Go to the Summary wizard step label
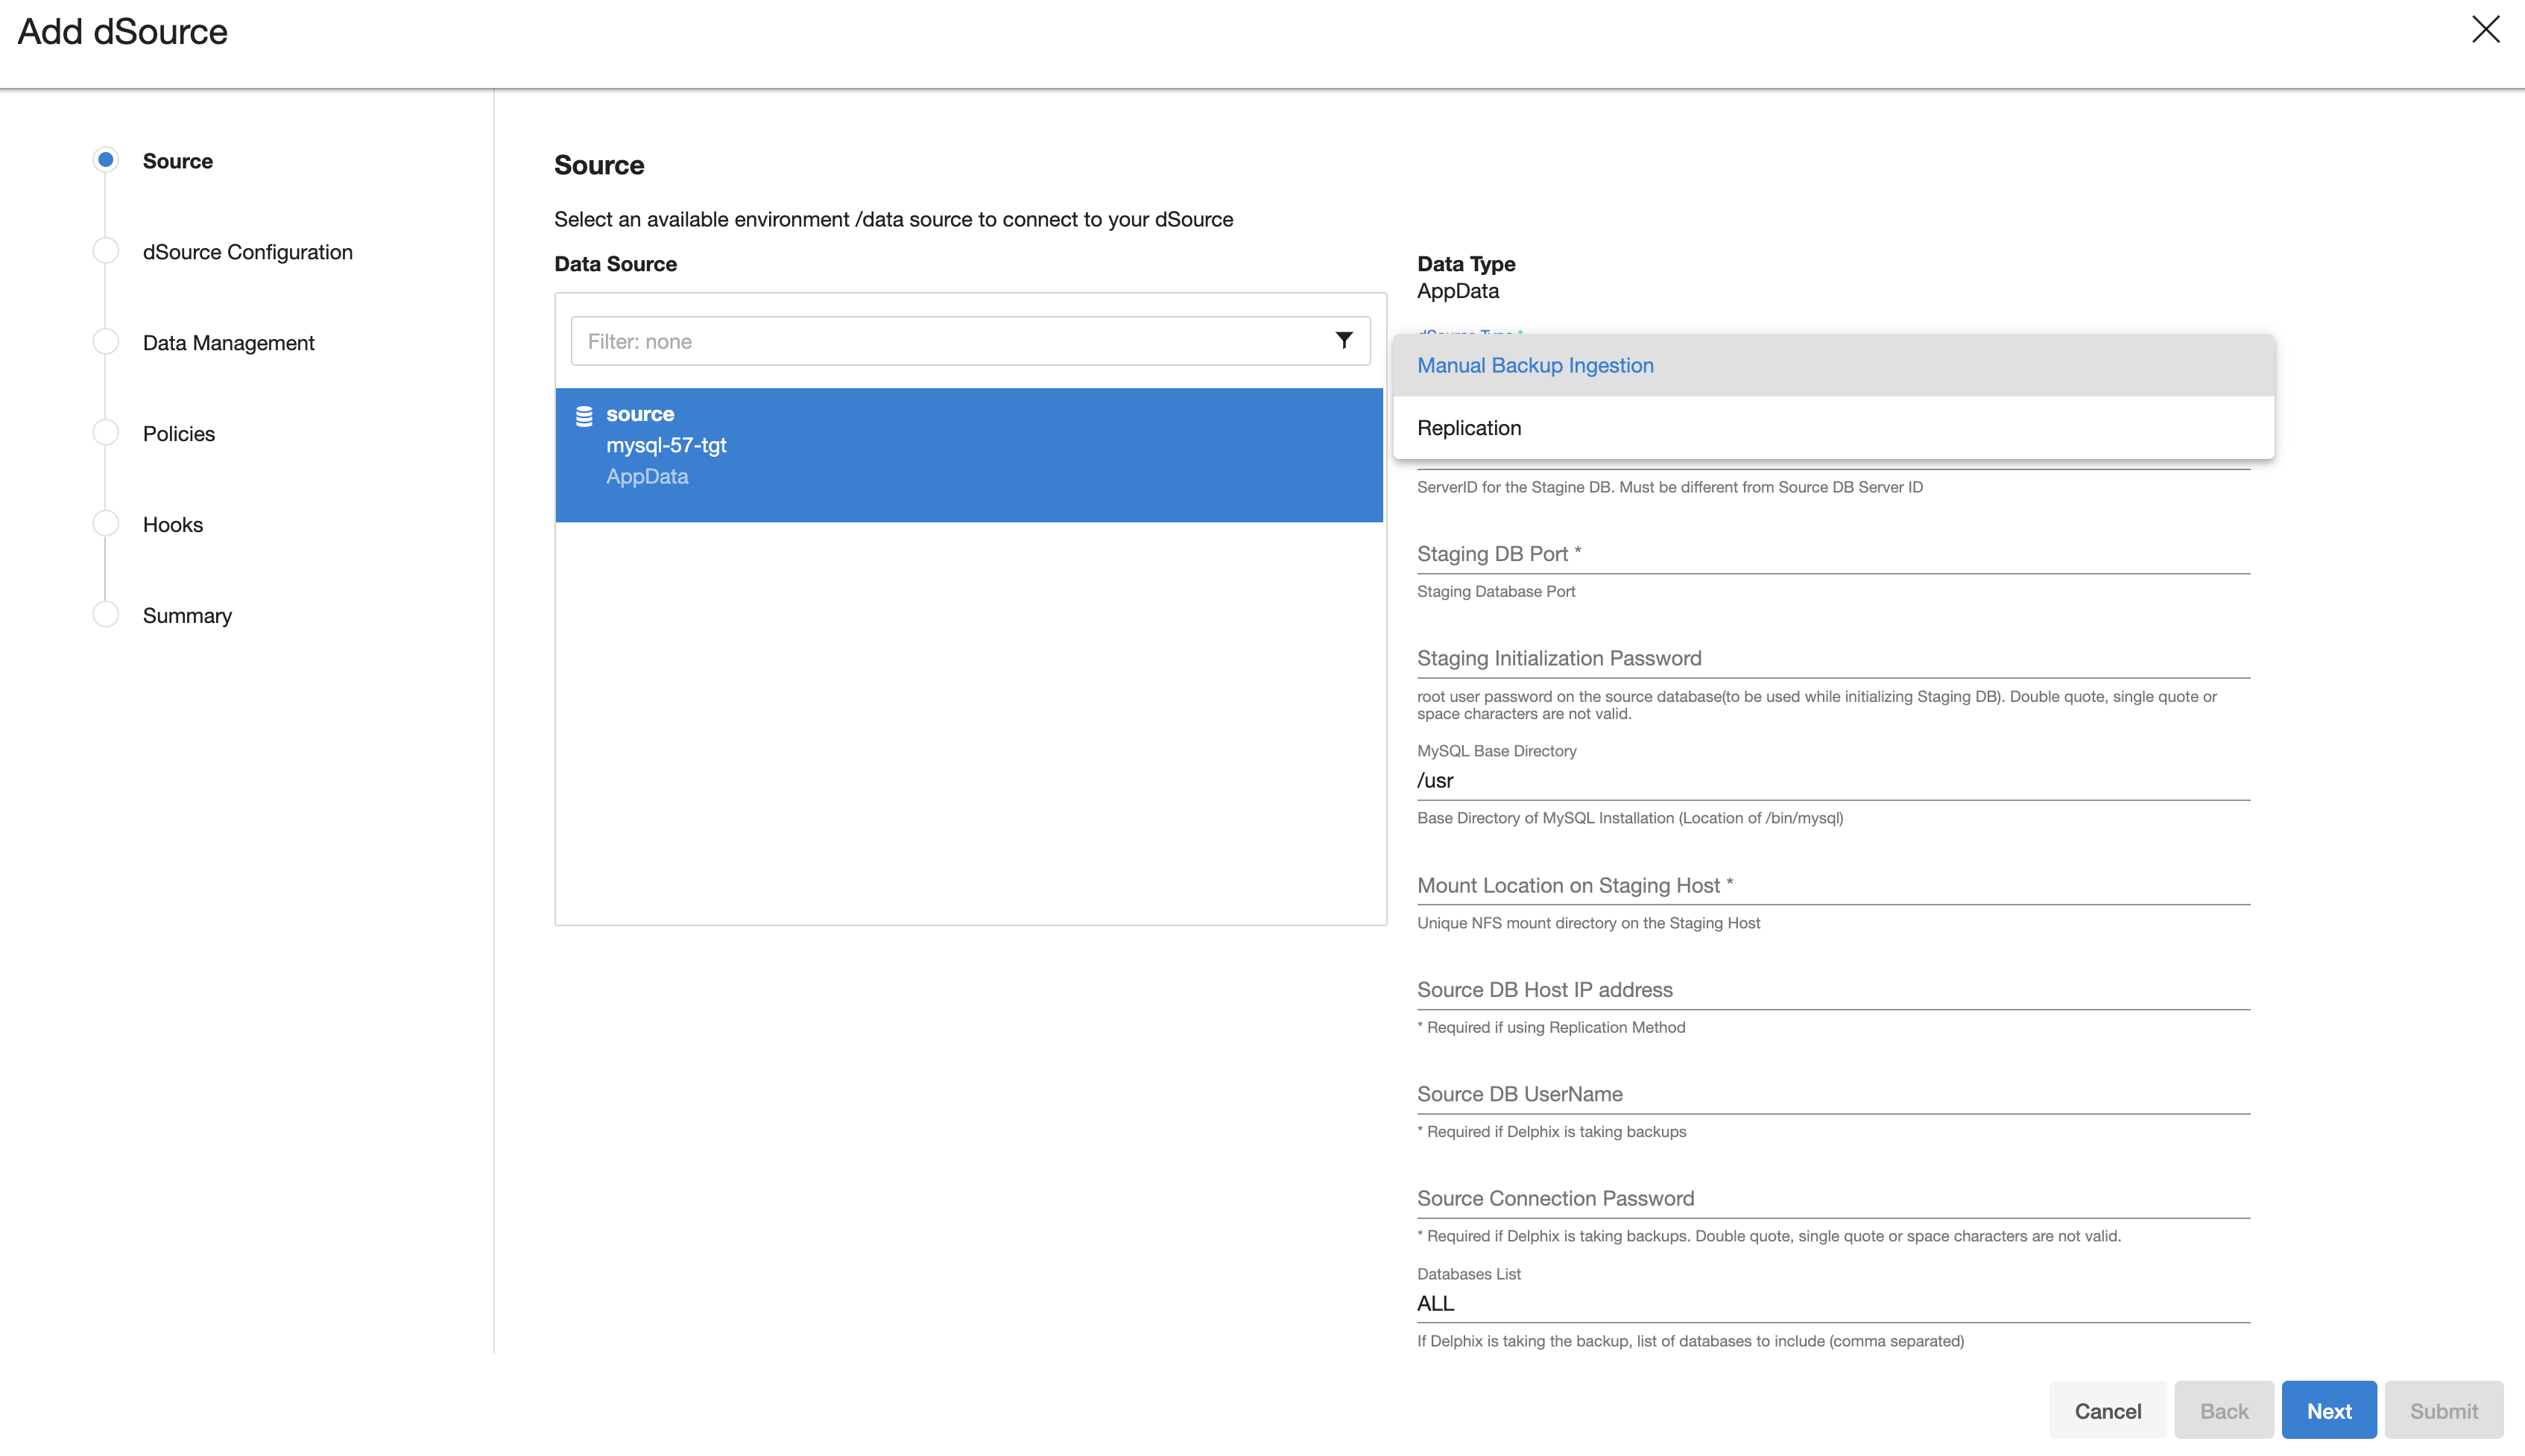The height and width of the screenshot is (1456, 2525). coord(187,616)
